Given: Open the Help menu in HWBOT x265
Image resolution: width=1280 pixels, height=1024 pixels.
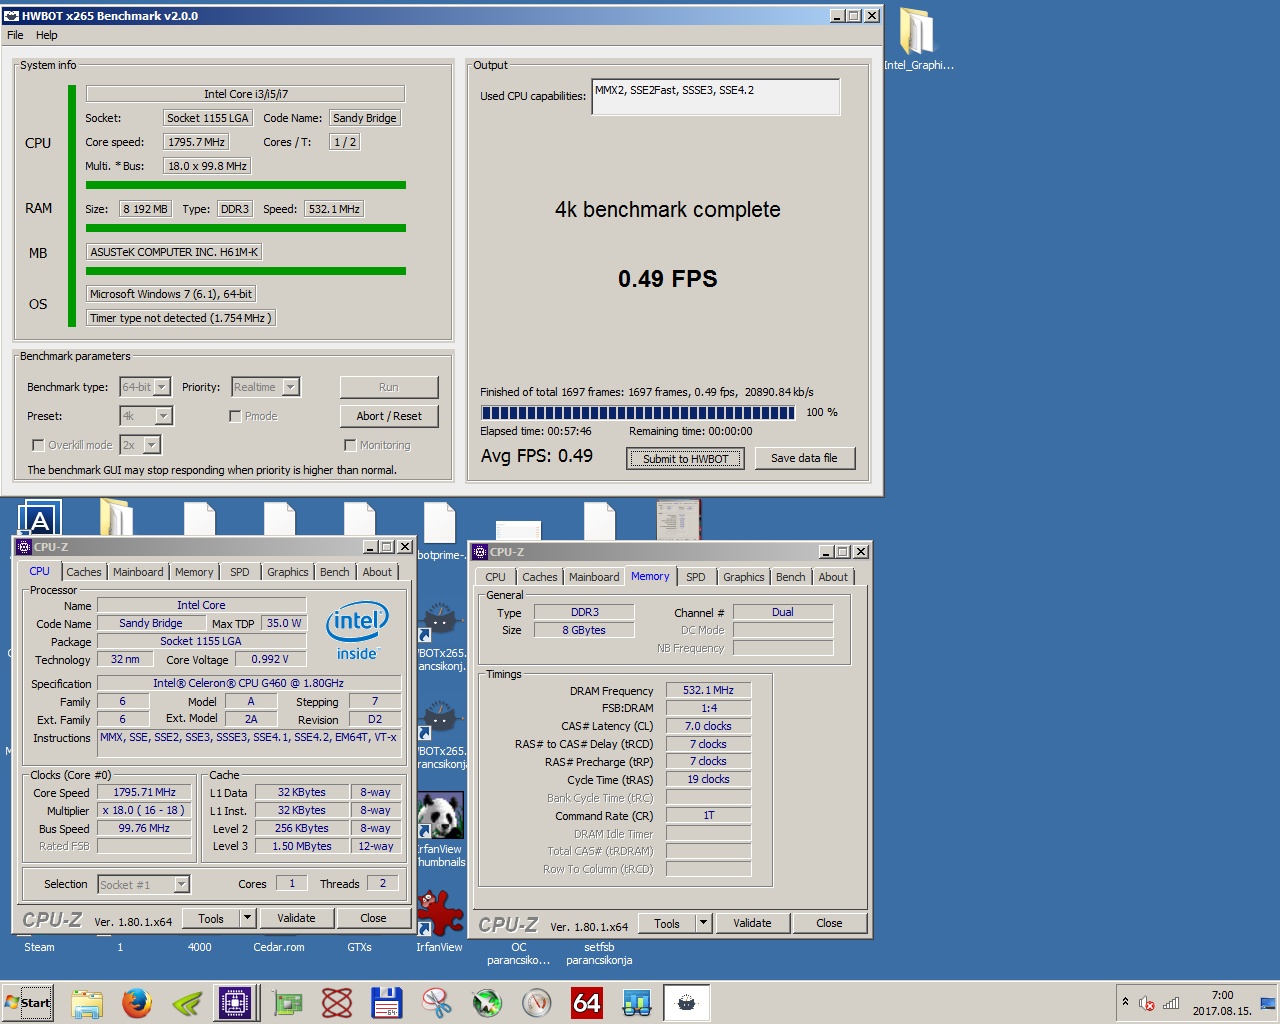Looking at the screenshot, I should 47,35.
